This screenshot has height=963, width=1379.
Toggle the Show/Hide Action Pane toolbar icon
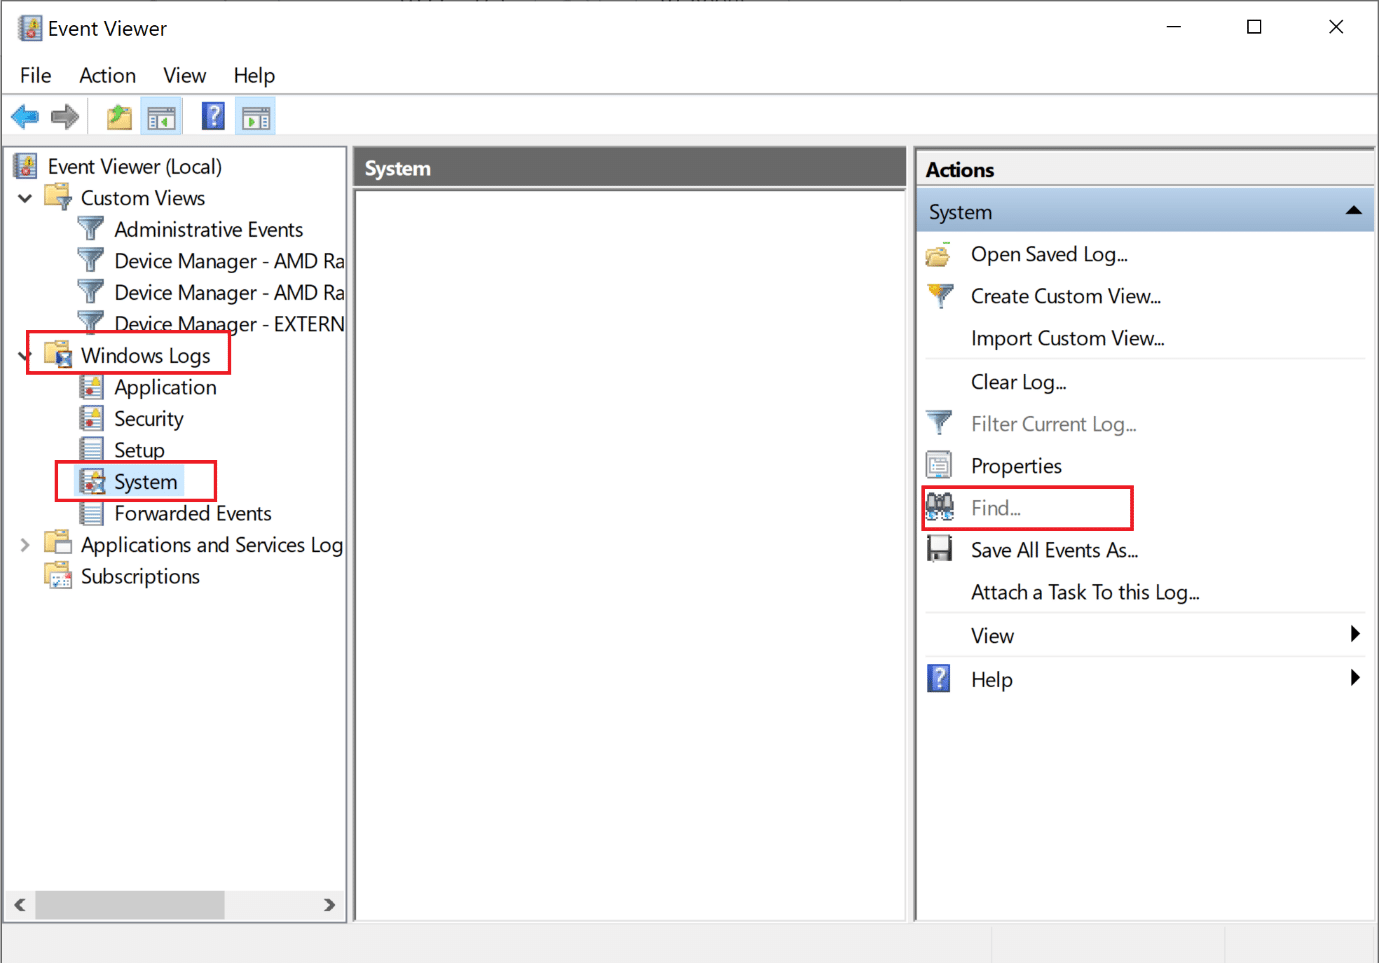pyautogui.click(x=256, y=118)
